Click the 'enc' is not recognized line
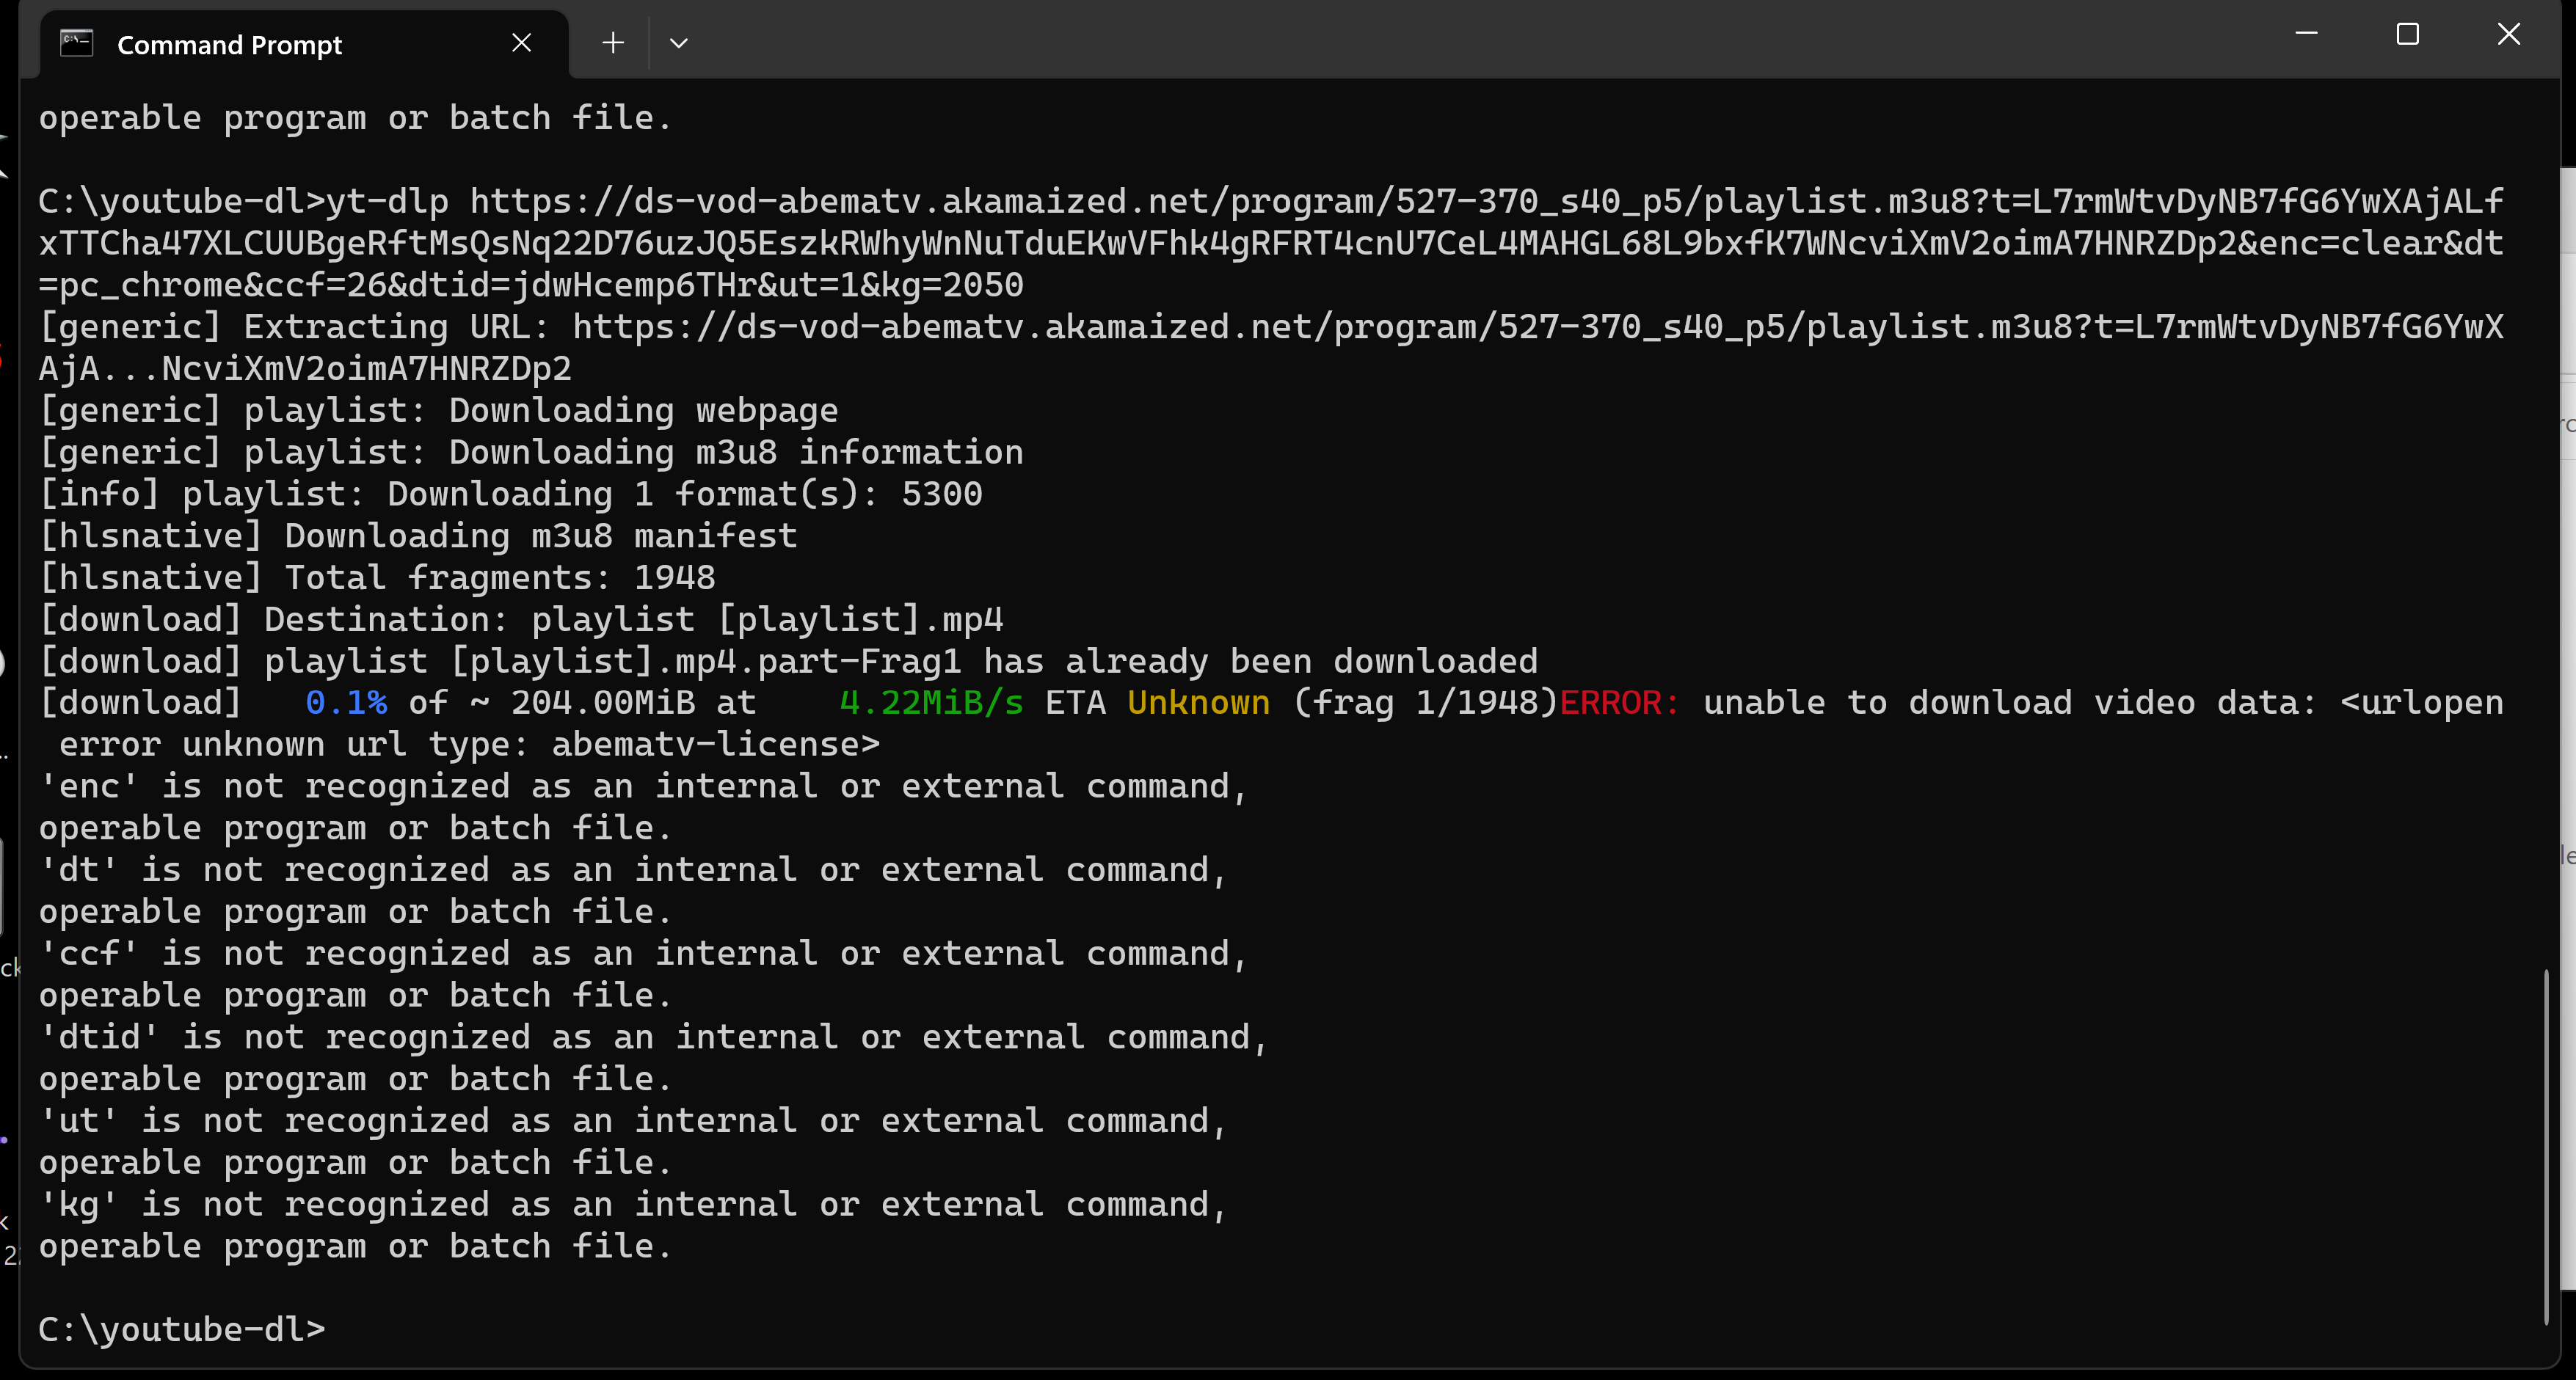This screenshot has width=2576, height=1380. 643,787
